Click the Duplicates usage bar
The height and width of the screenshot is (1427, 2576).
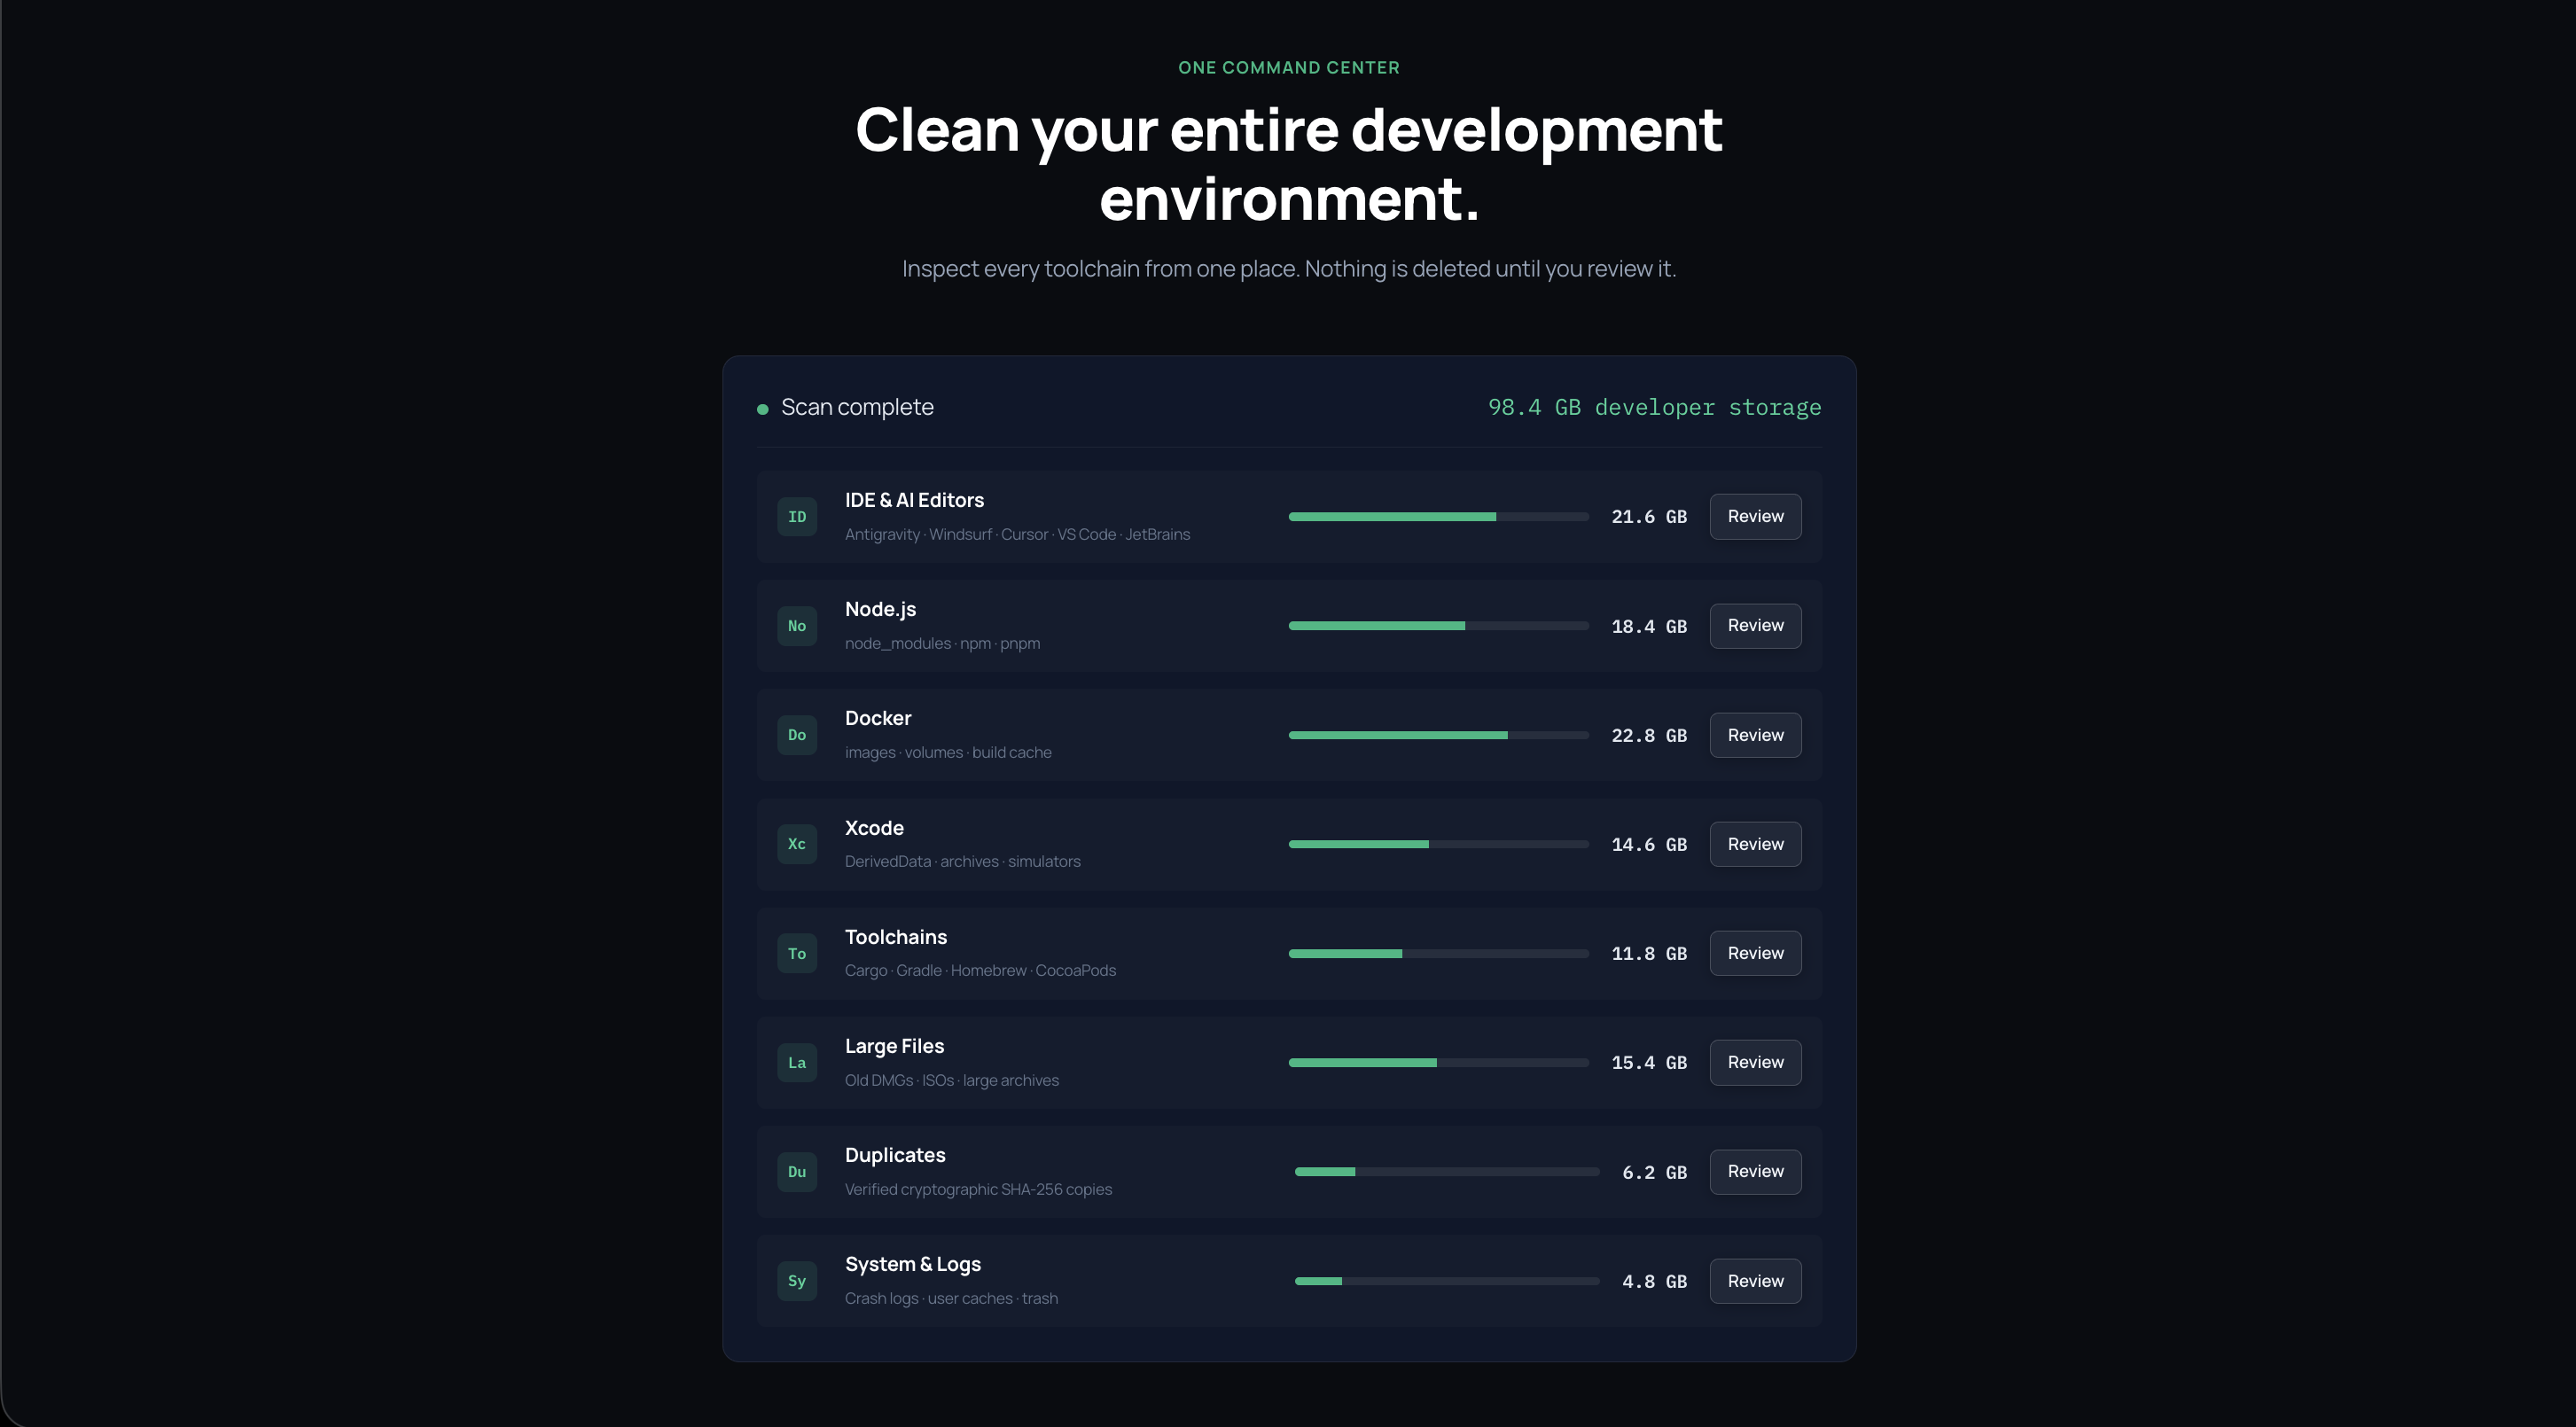[1447, 1172]
